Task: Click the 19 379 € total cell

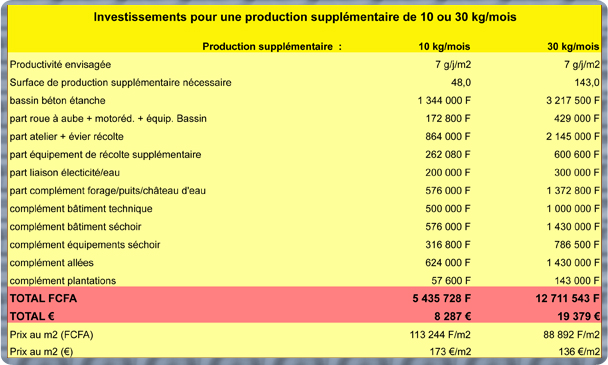Action: click(579, 317)
